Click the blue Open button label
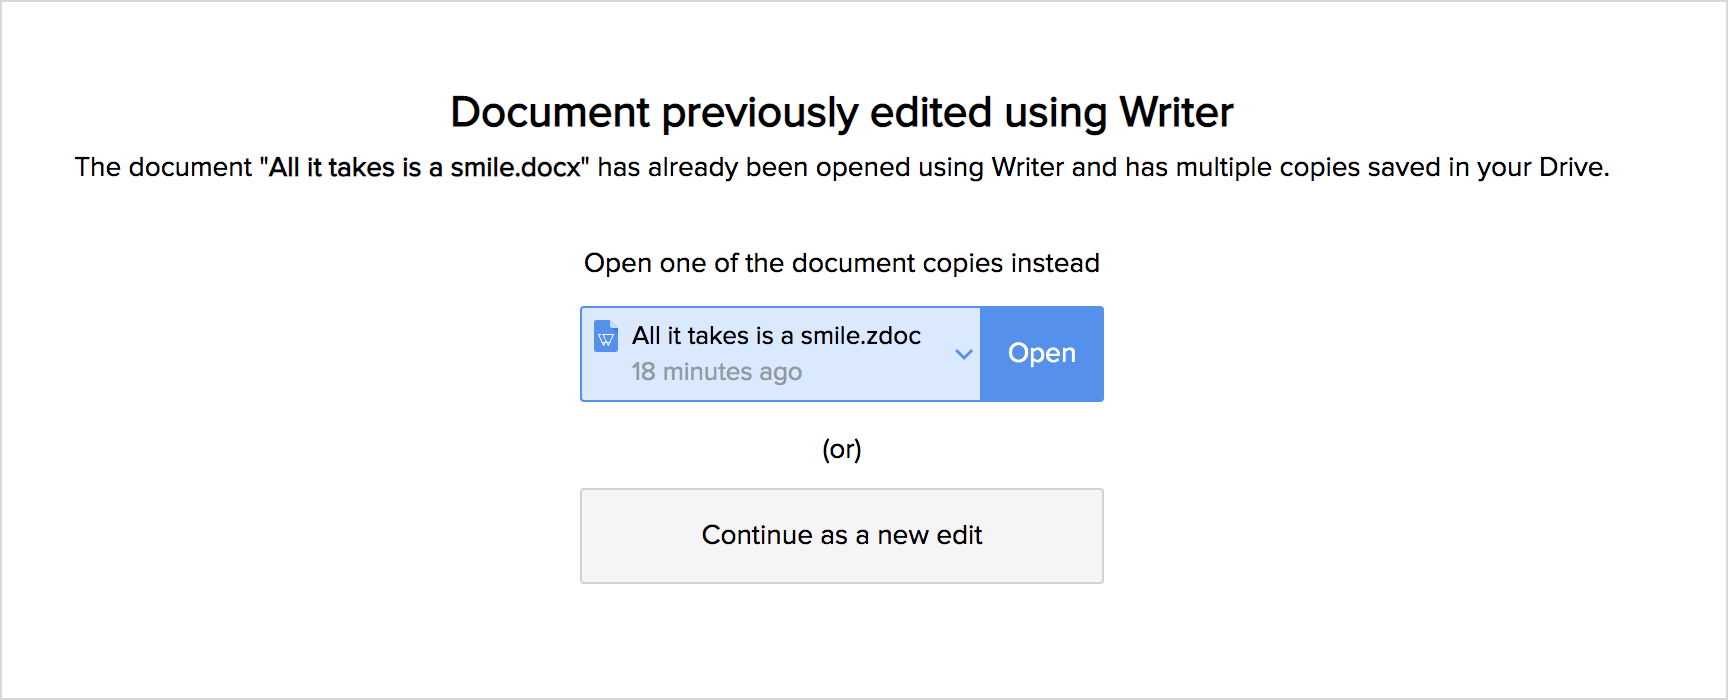Viewport: 1728px width, 700px height. coord(1042,353)
